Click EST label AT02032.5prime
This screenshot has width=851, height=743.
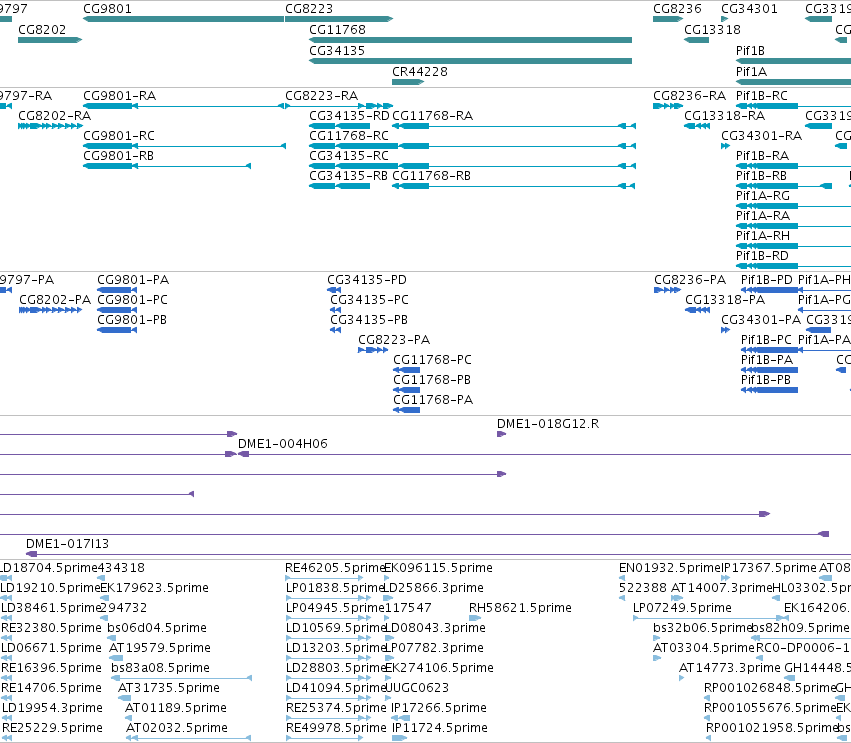point(177,728)
